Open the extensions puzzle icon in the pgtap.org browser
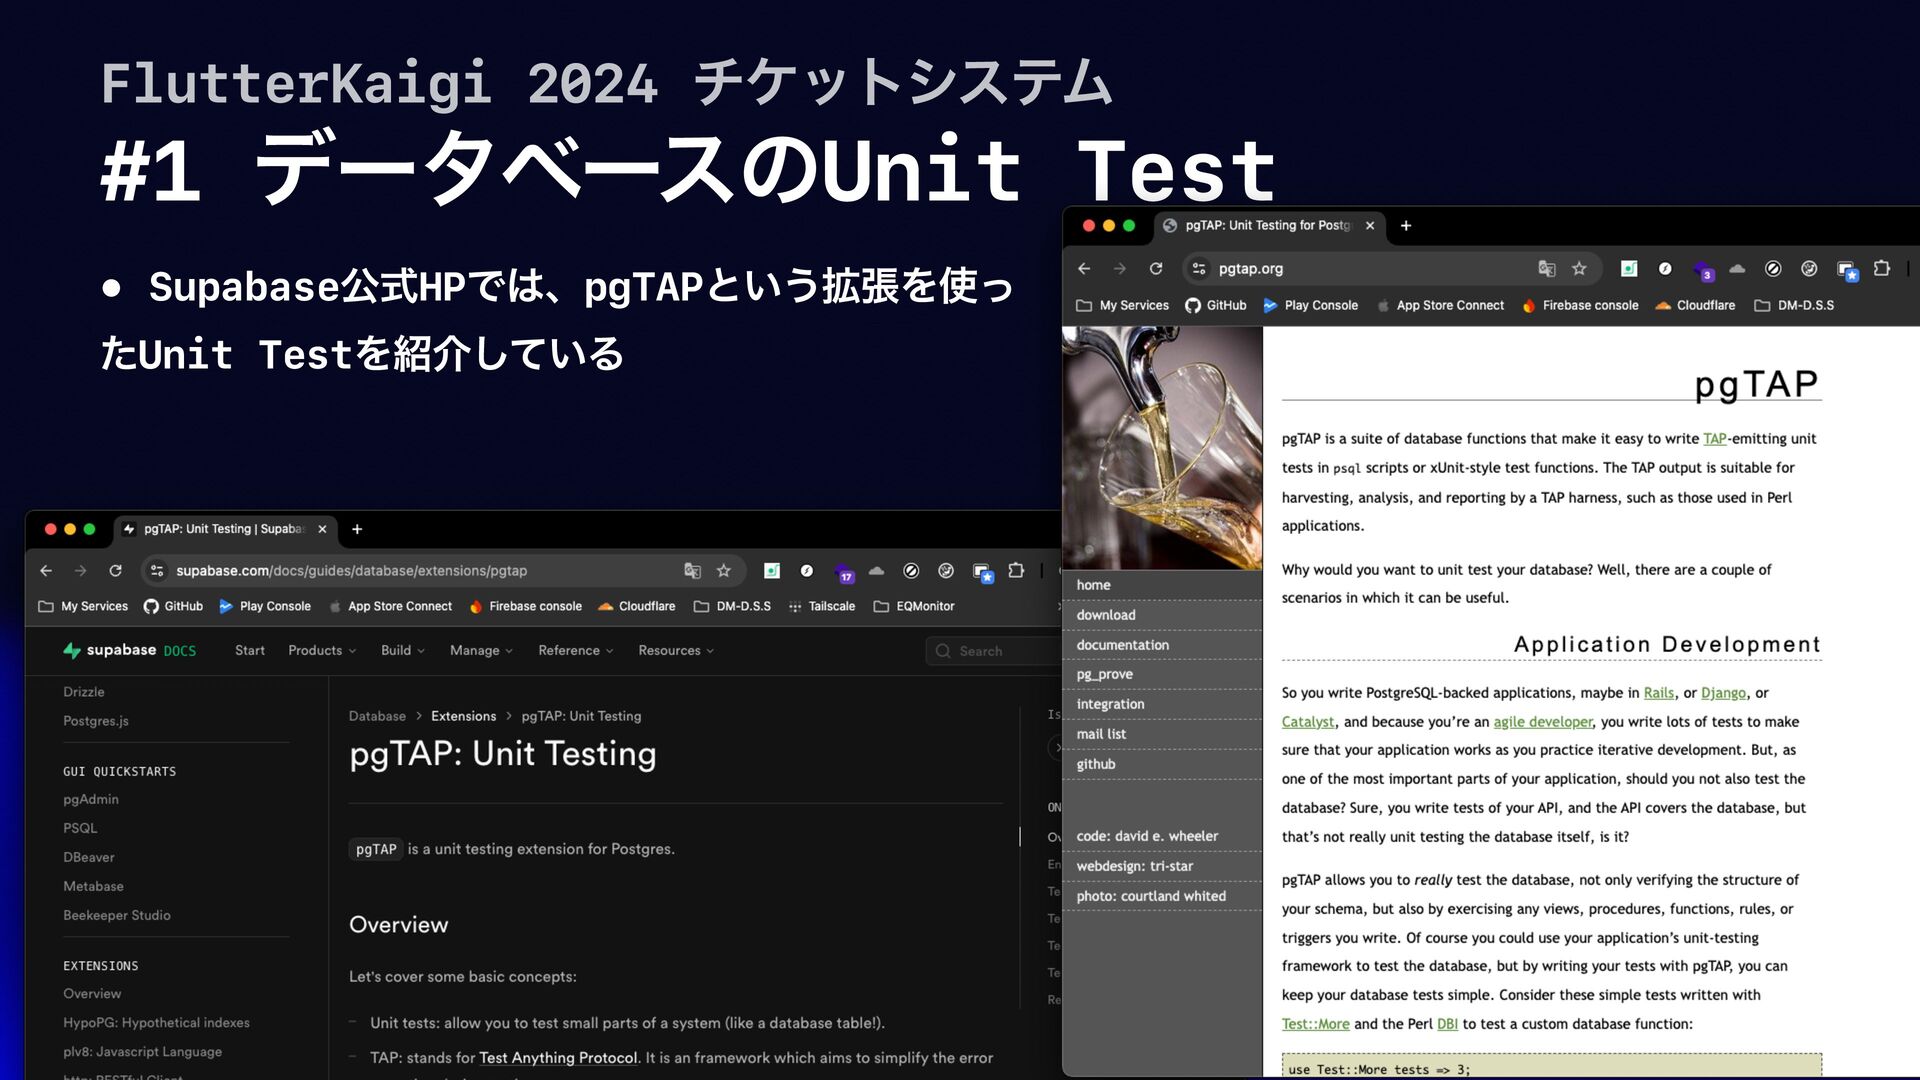Image resolution: width=1920 pixels, height=1080 pixels. pos(1882,269)
